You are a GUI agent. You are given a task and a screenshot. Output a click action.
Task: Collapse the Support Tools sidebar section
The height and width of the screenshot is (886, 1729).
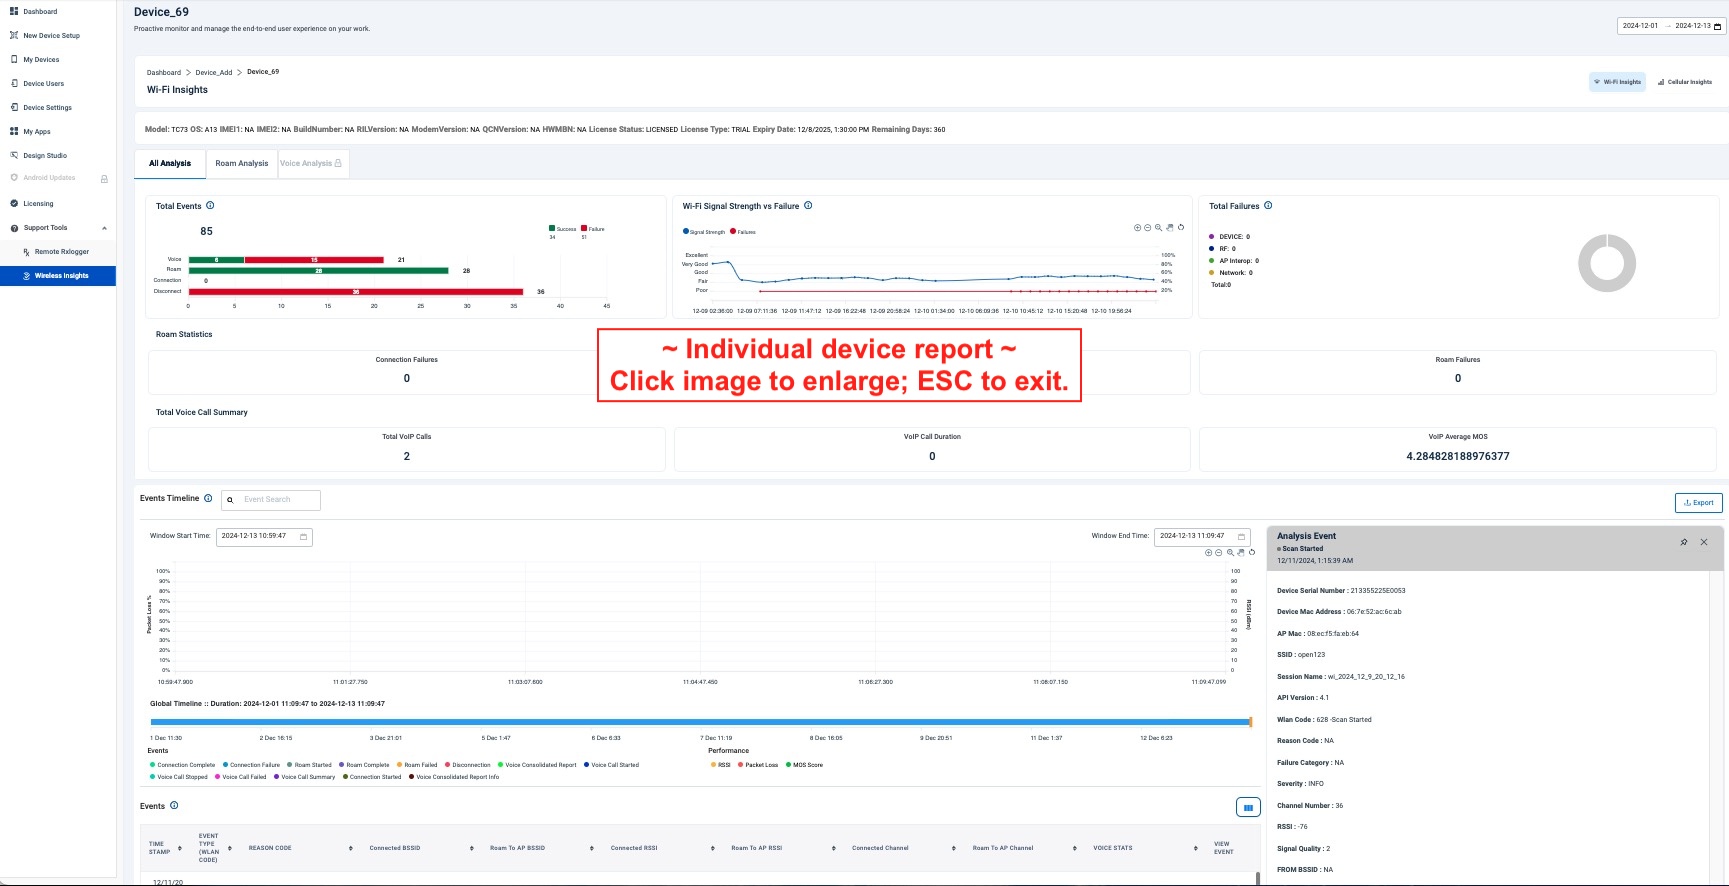pos(104,228)
